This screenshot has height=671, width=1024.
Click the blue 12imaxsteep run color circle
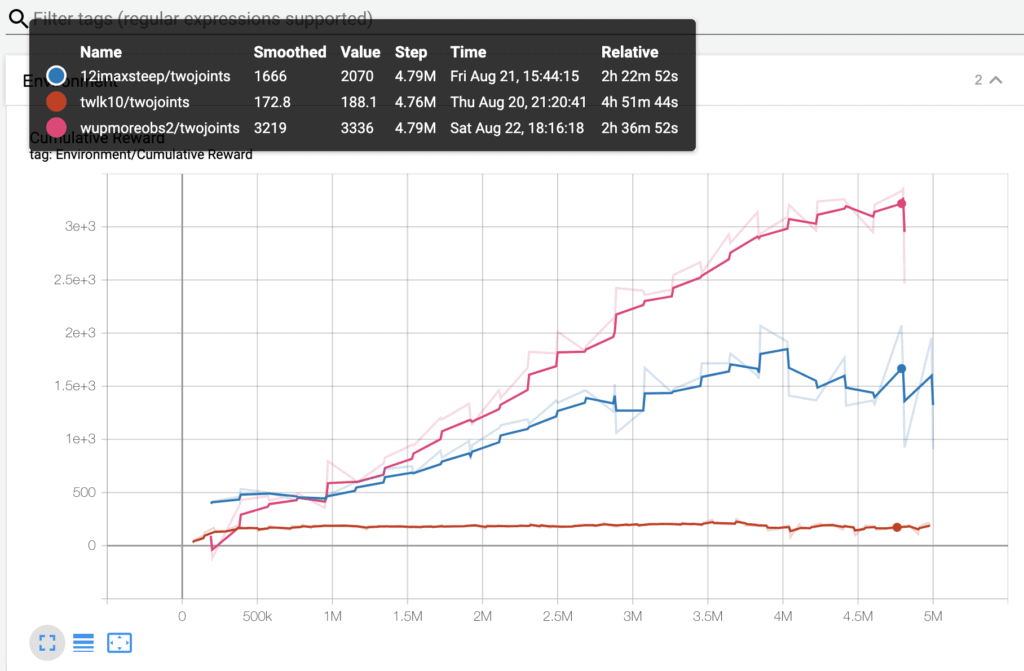pyautogui.click(x=56, y=76)
